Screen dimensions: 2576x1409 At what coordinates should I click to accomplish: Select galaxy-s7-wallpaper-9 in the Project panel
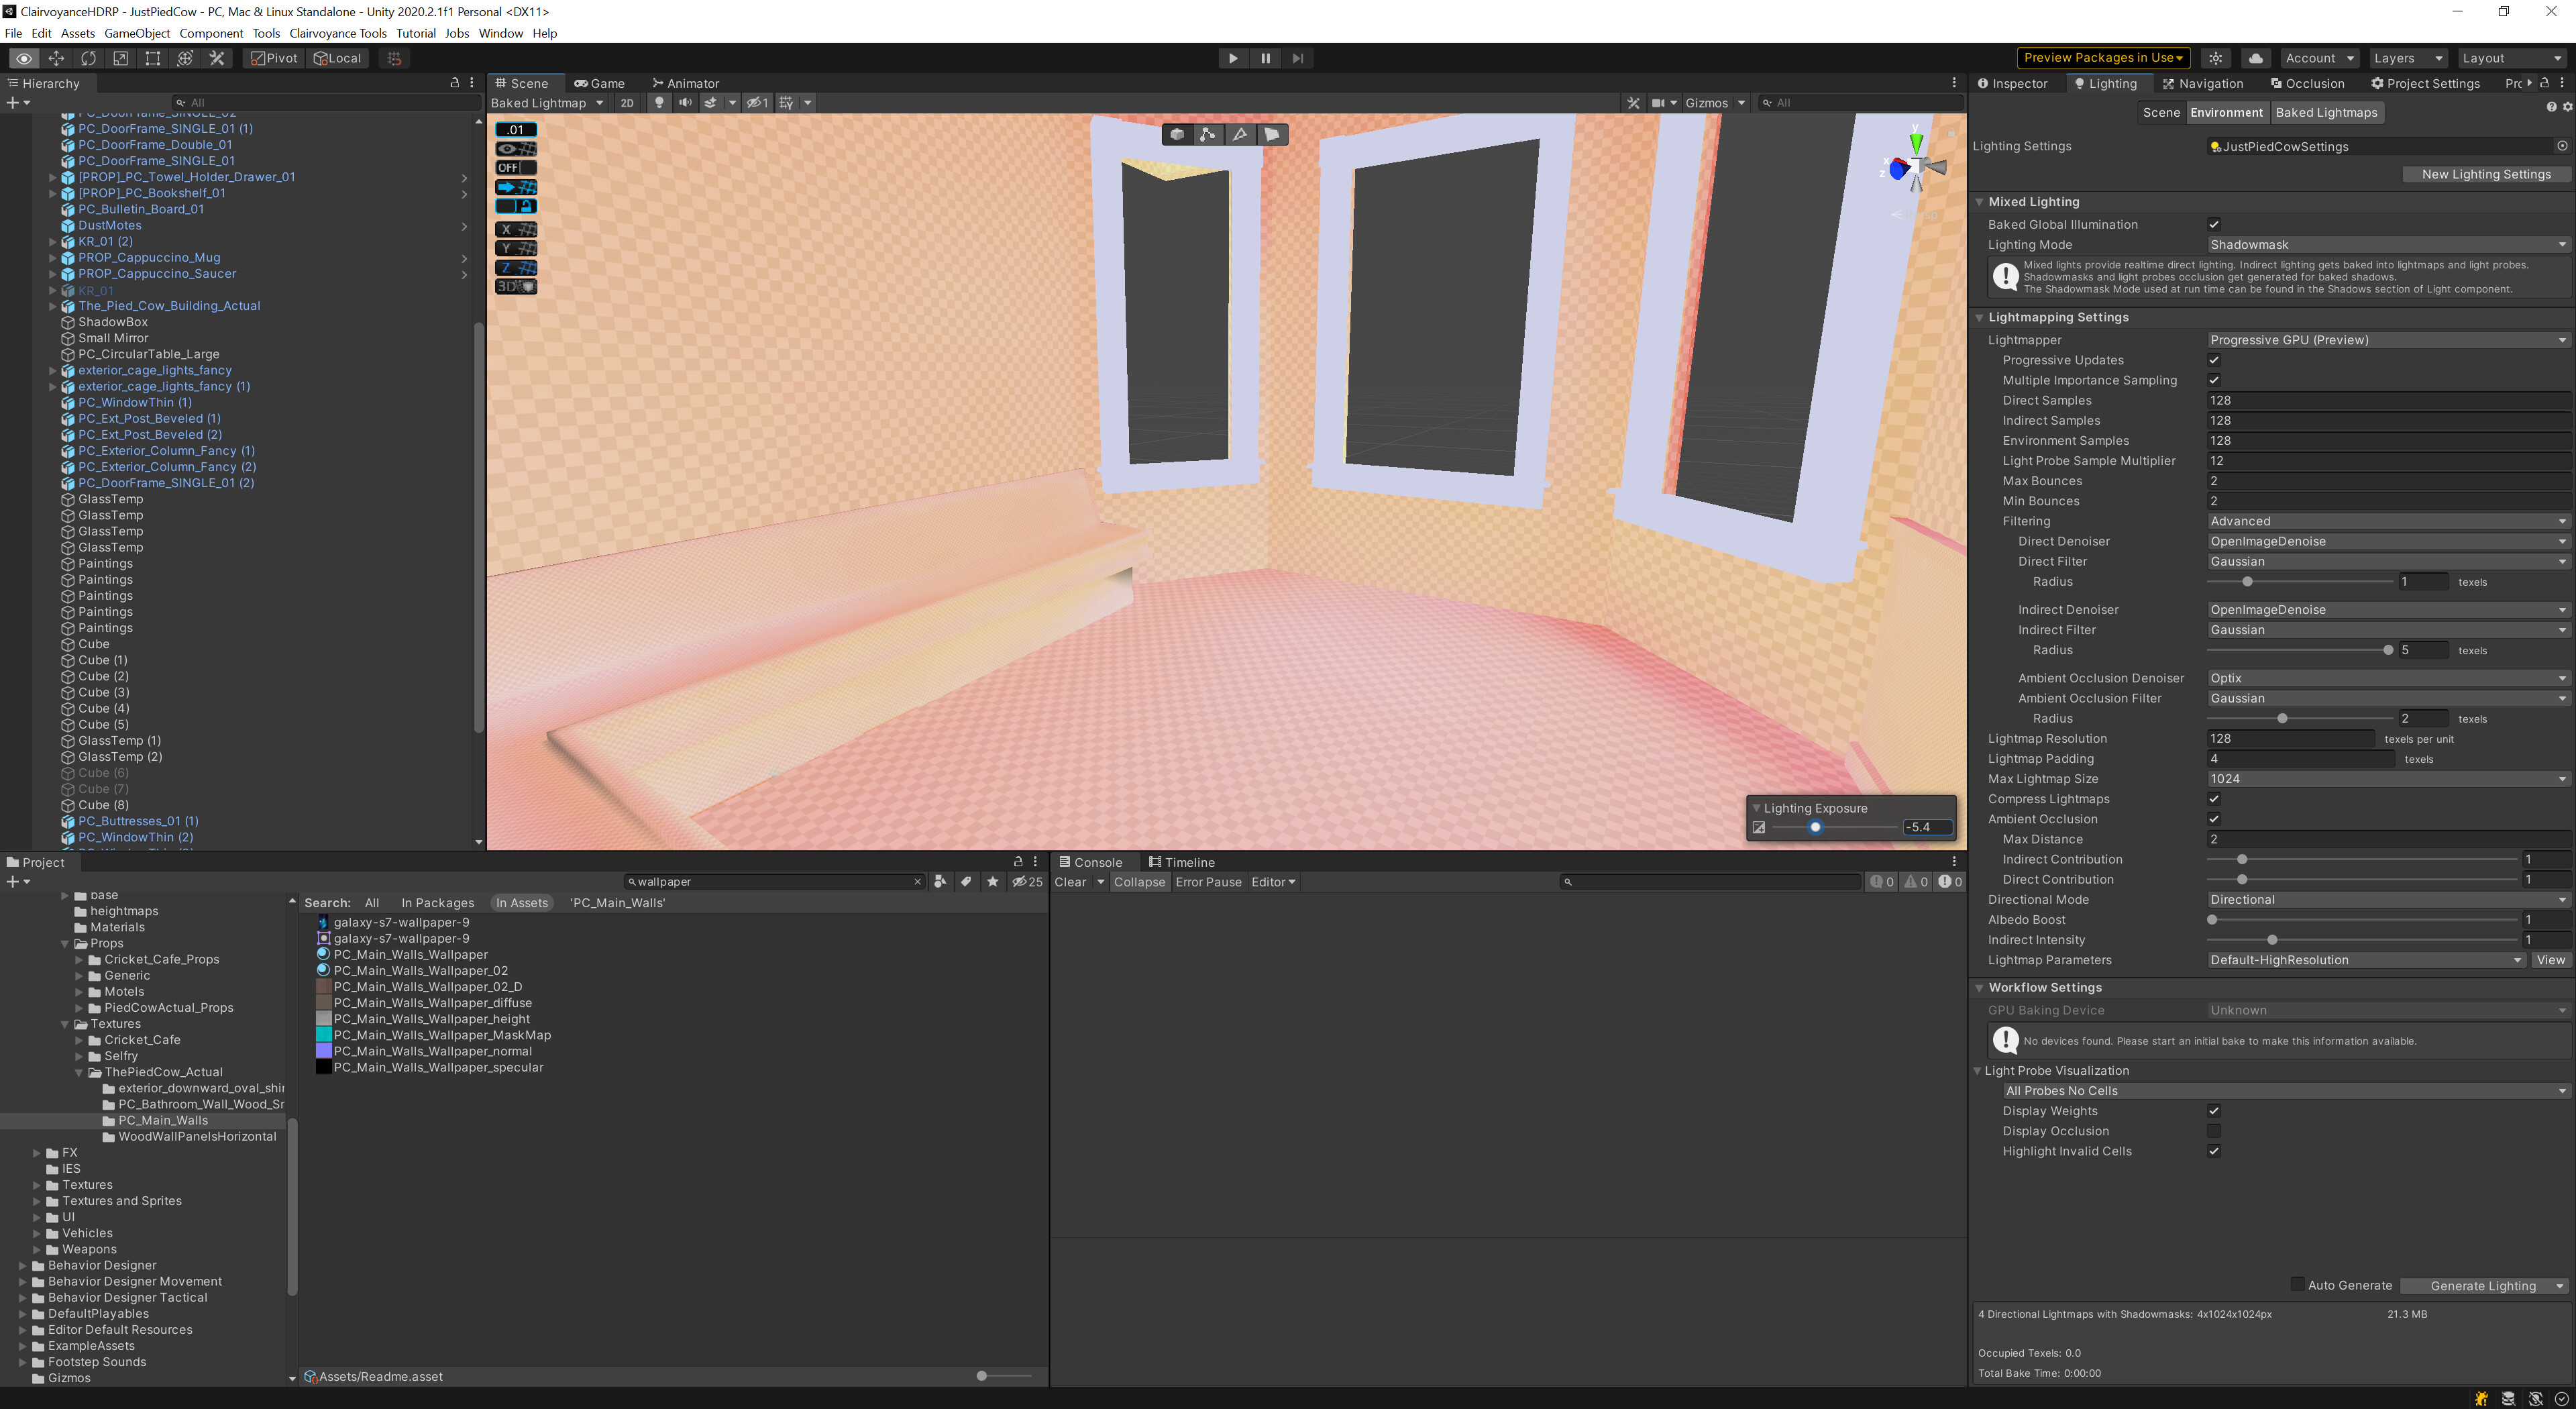point(401,921)
